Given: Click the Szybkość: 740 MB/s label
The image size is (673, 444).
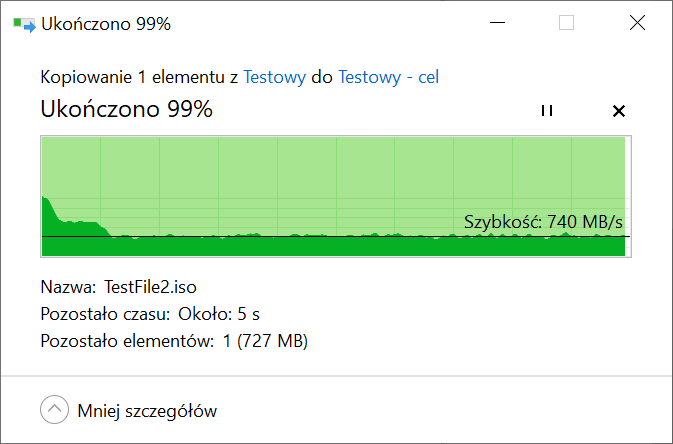Looking at the screenshot, I should point(543,222).
